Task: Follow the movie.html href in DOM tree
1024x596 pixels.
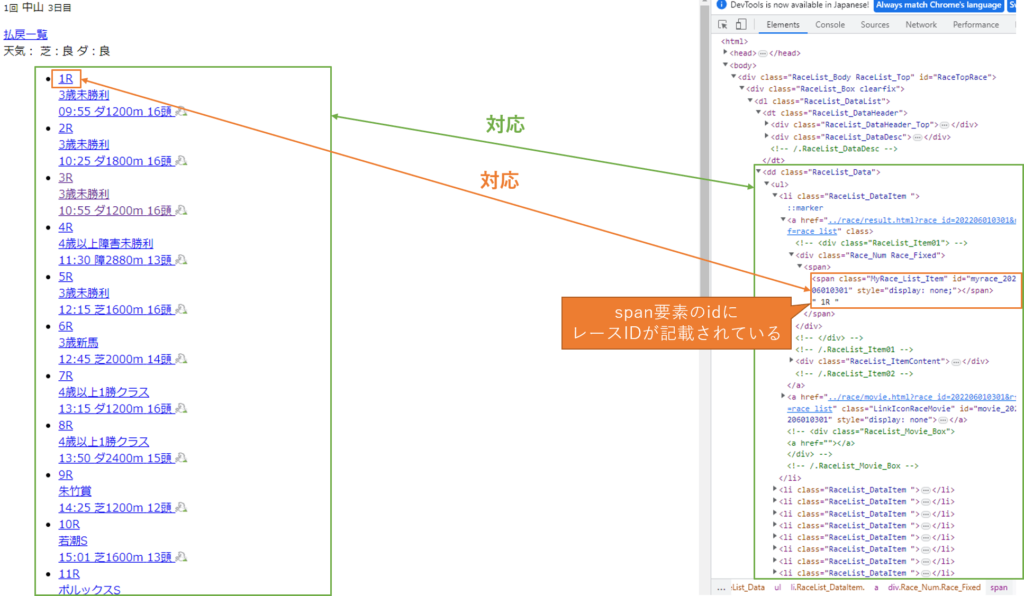Action: pos(922,397)
